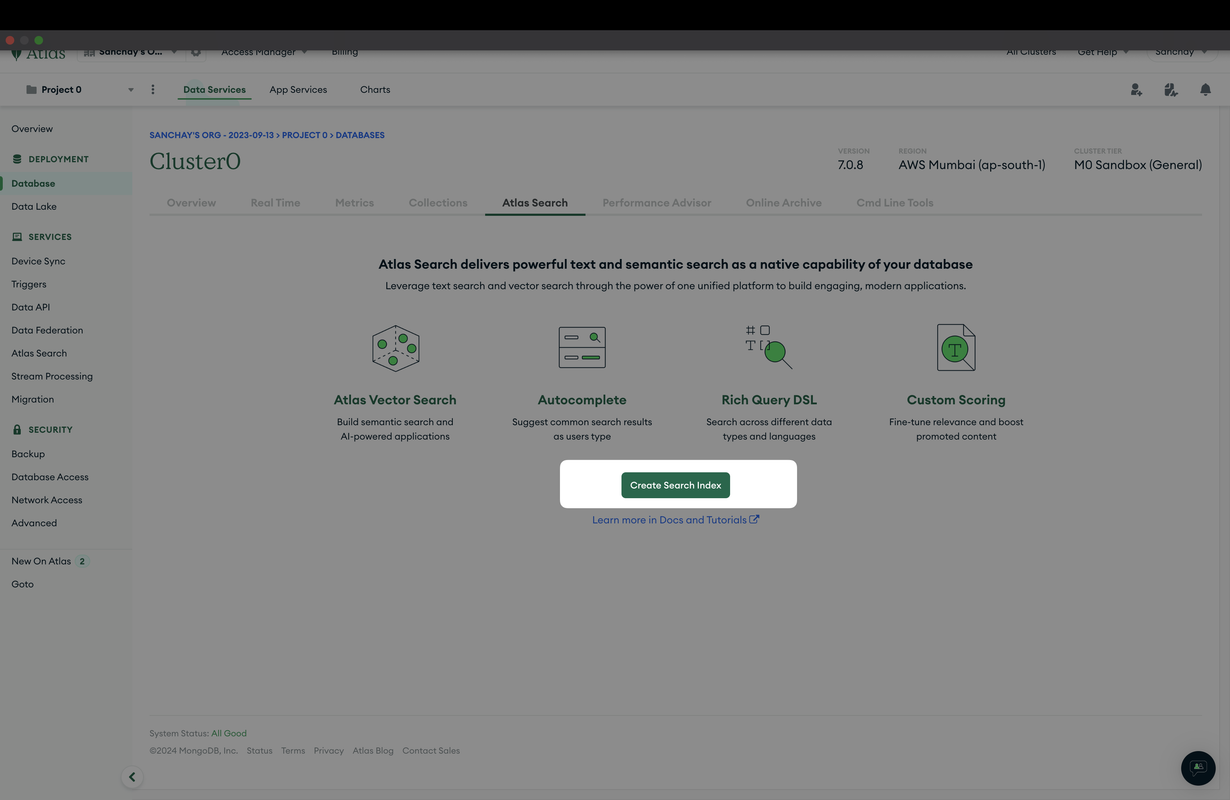Collapse the sidebar with the chevron button
Image resolution: width=1230 pixels, height=800 pixels.
coord(132,777)
